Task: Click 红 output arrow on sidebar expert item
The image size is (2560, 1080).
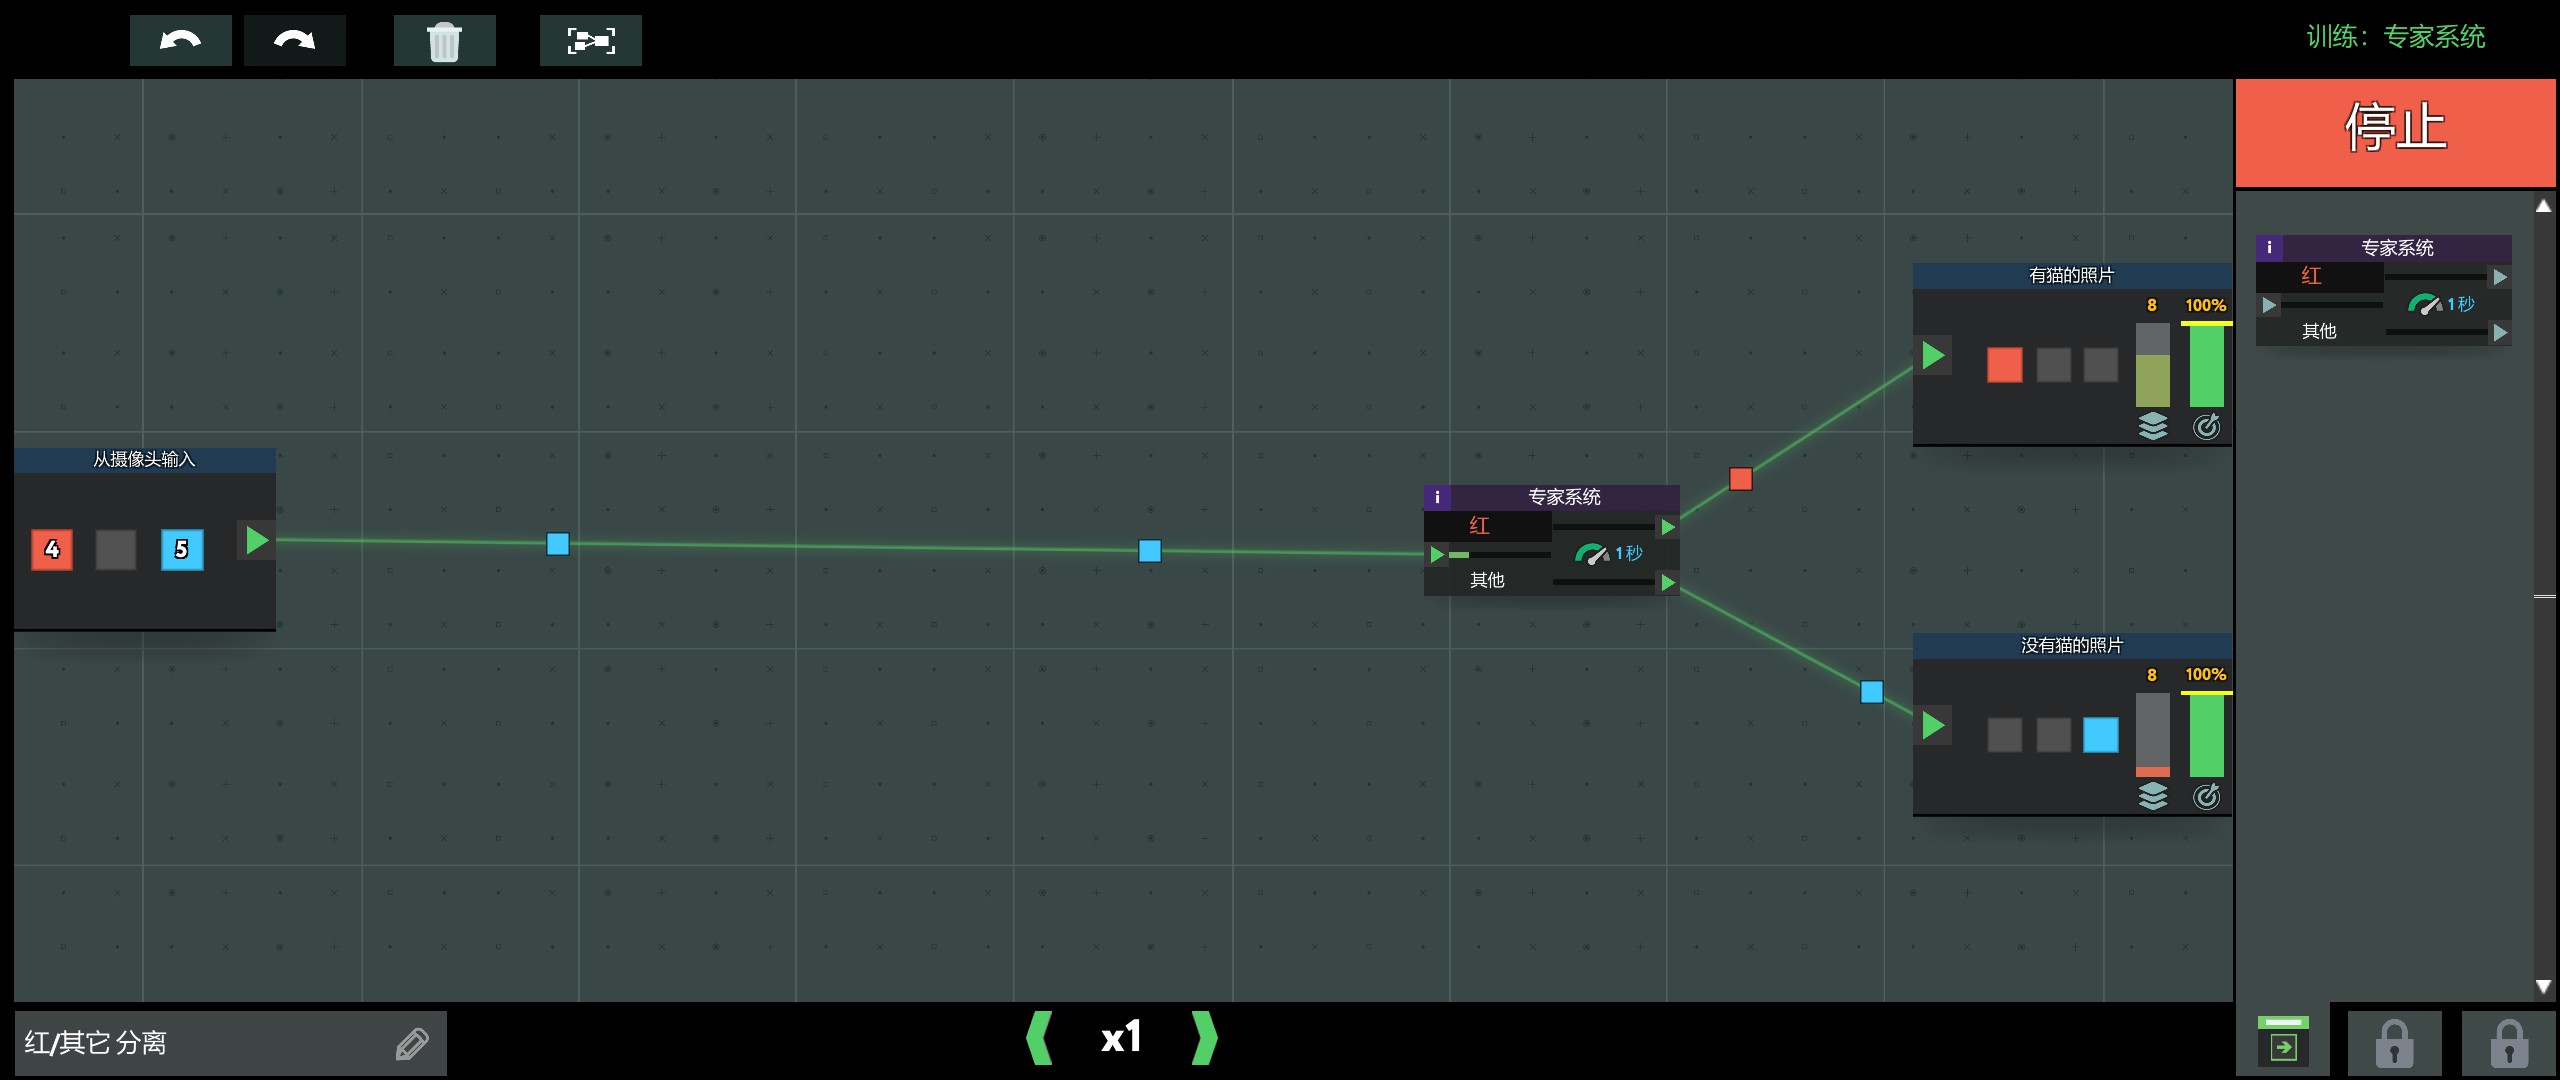Action: (2499, 277)
